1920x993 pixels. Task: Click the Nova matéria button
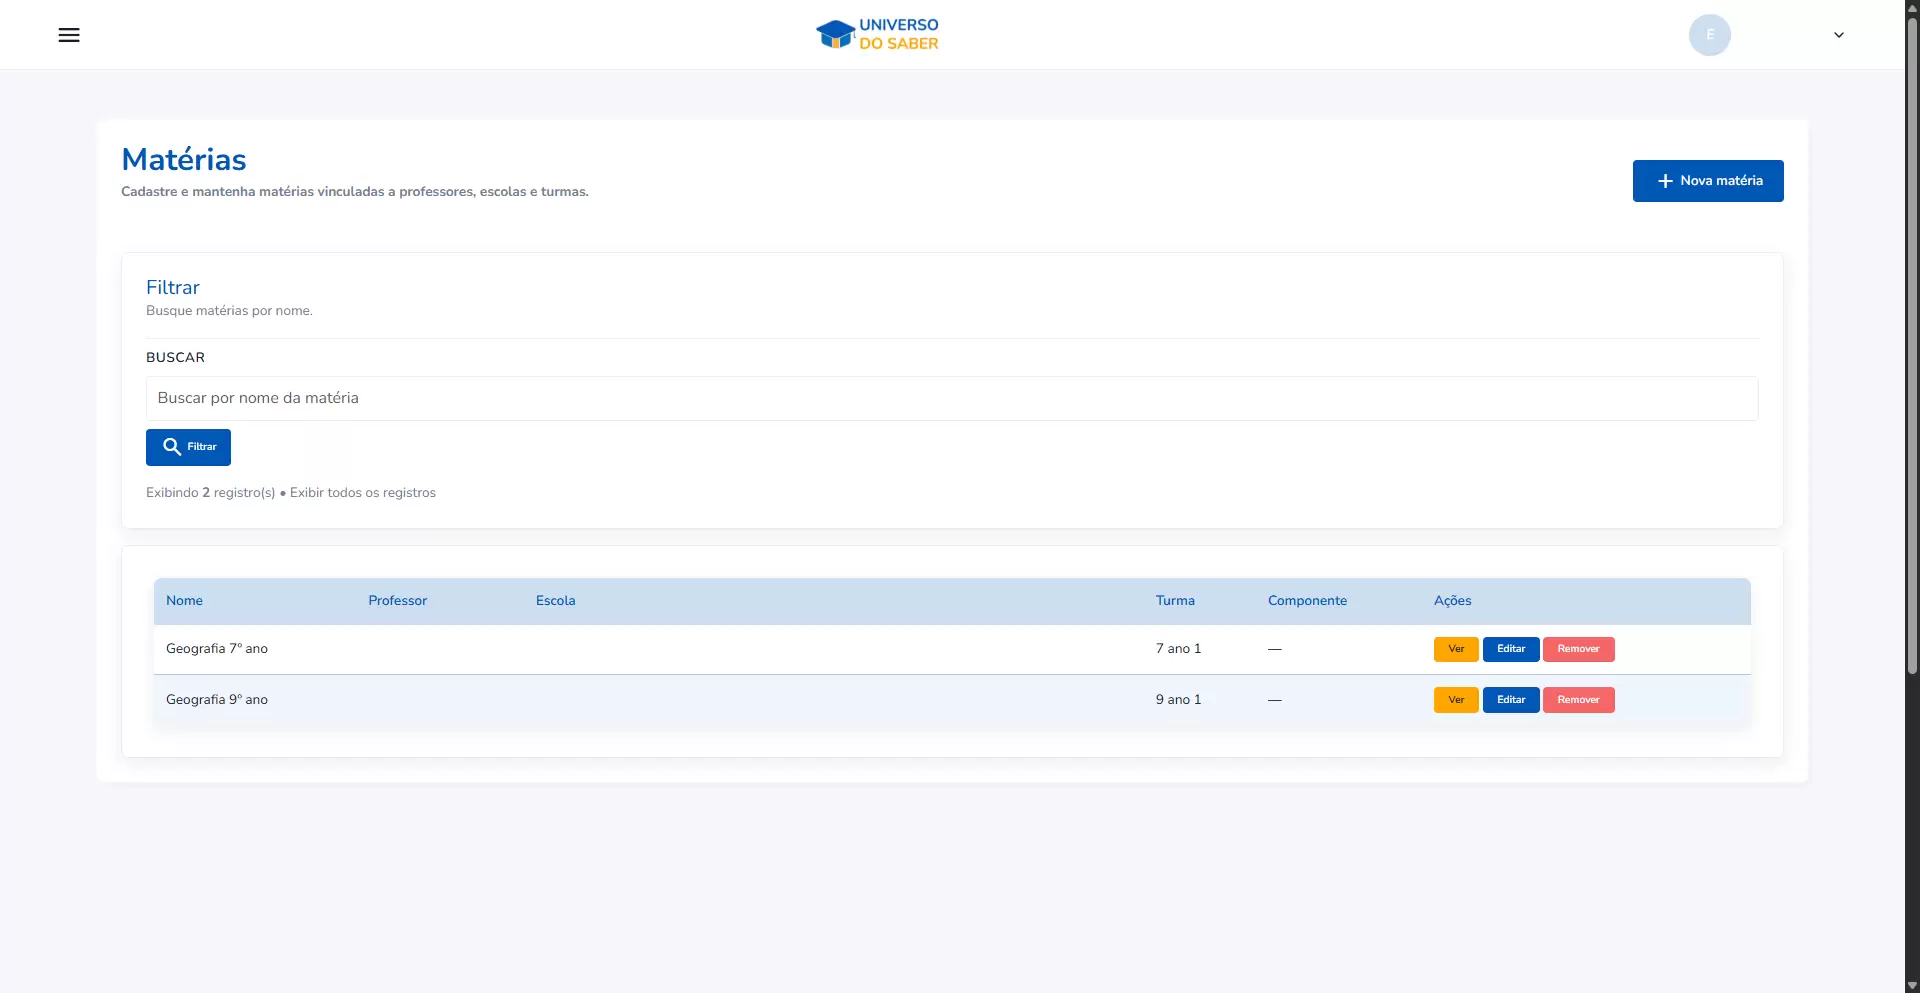(1707, 181)
